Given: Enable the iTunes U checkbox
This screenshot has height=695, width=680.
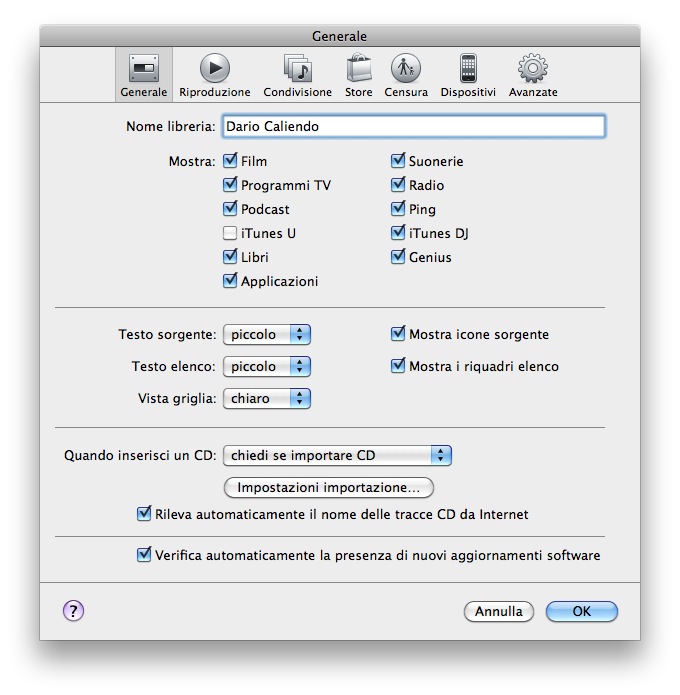Looking at the screenshot, I should 230,234.
